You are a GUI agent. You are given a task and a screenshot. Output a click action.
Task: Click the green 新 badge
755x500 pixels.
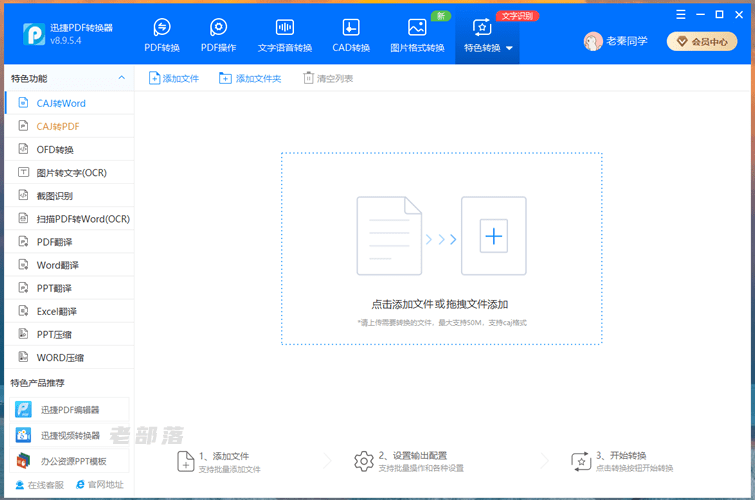(x=441, y=16)
